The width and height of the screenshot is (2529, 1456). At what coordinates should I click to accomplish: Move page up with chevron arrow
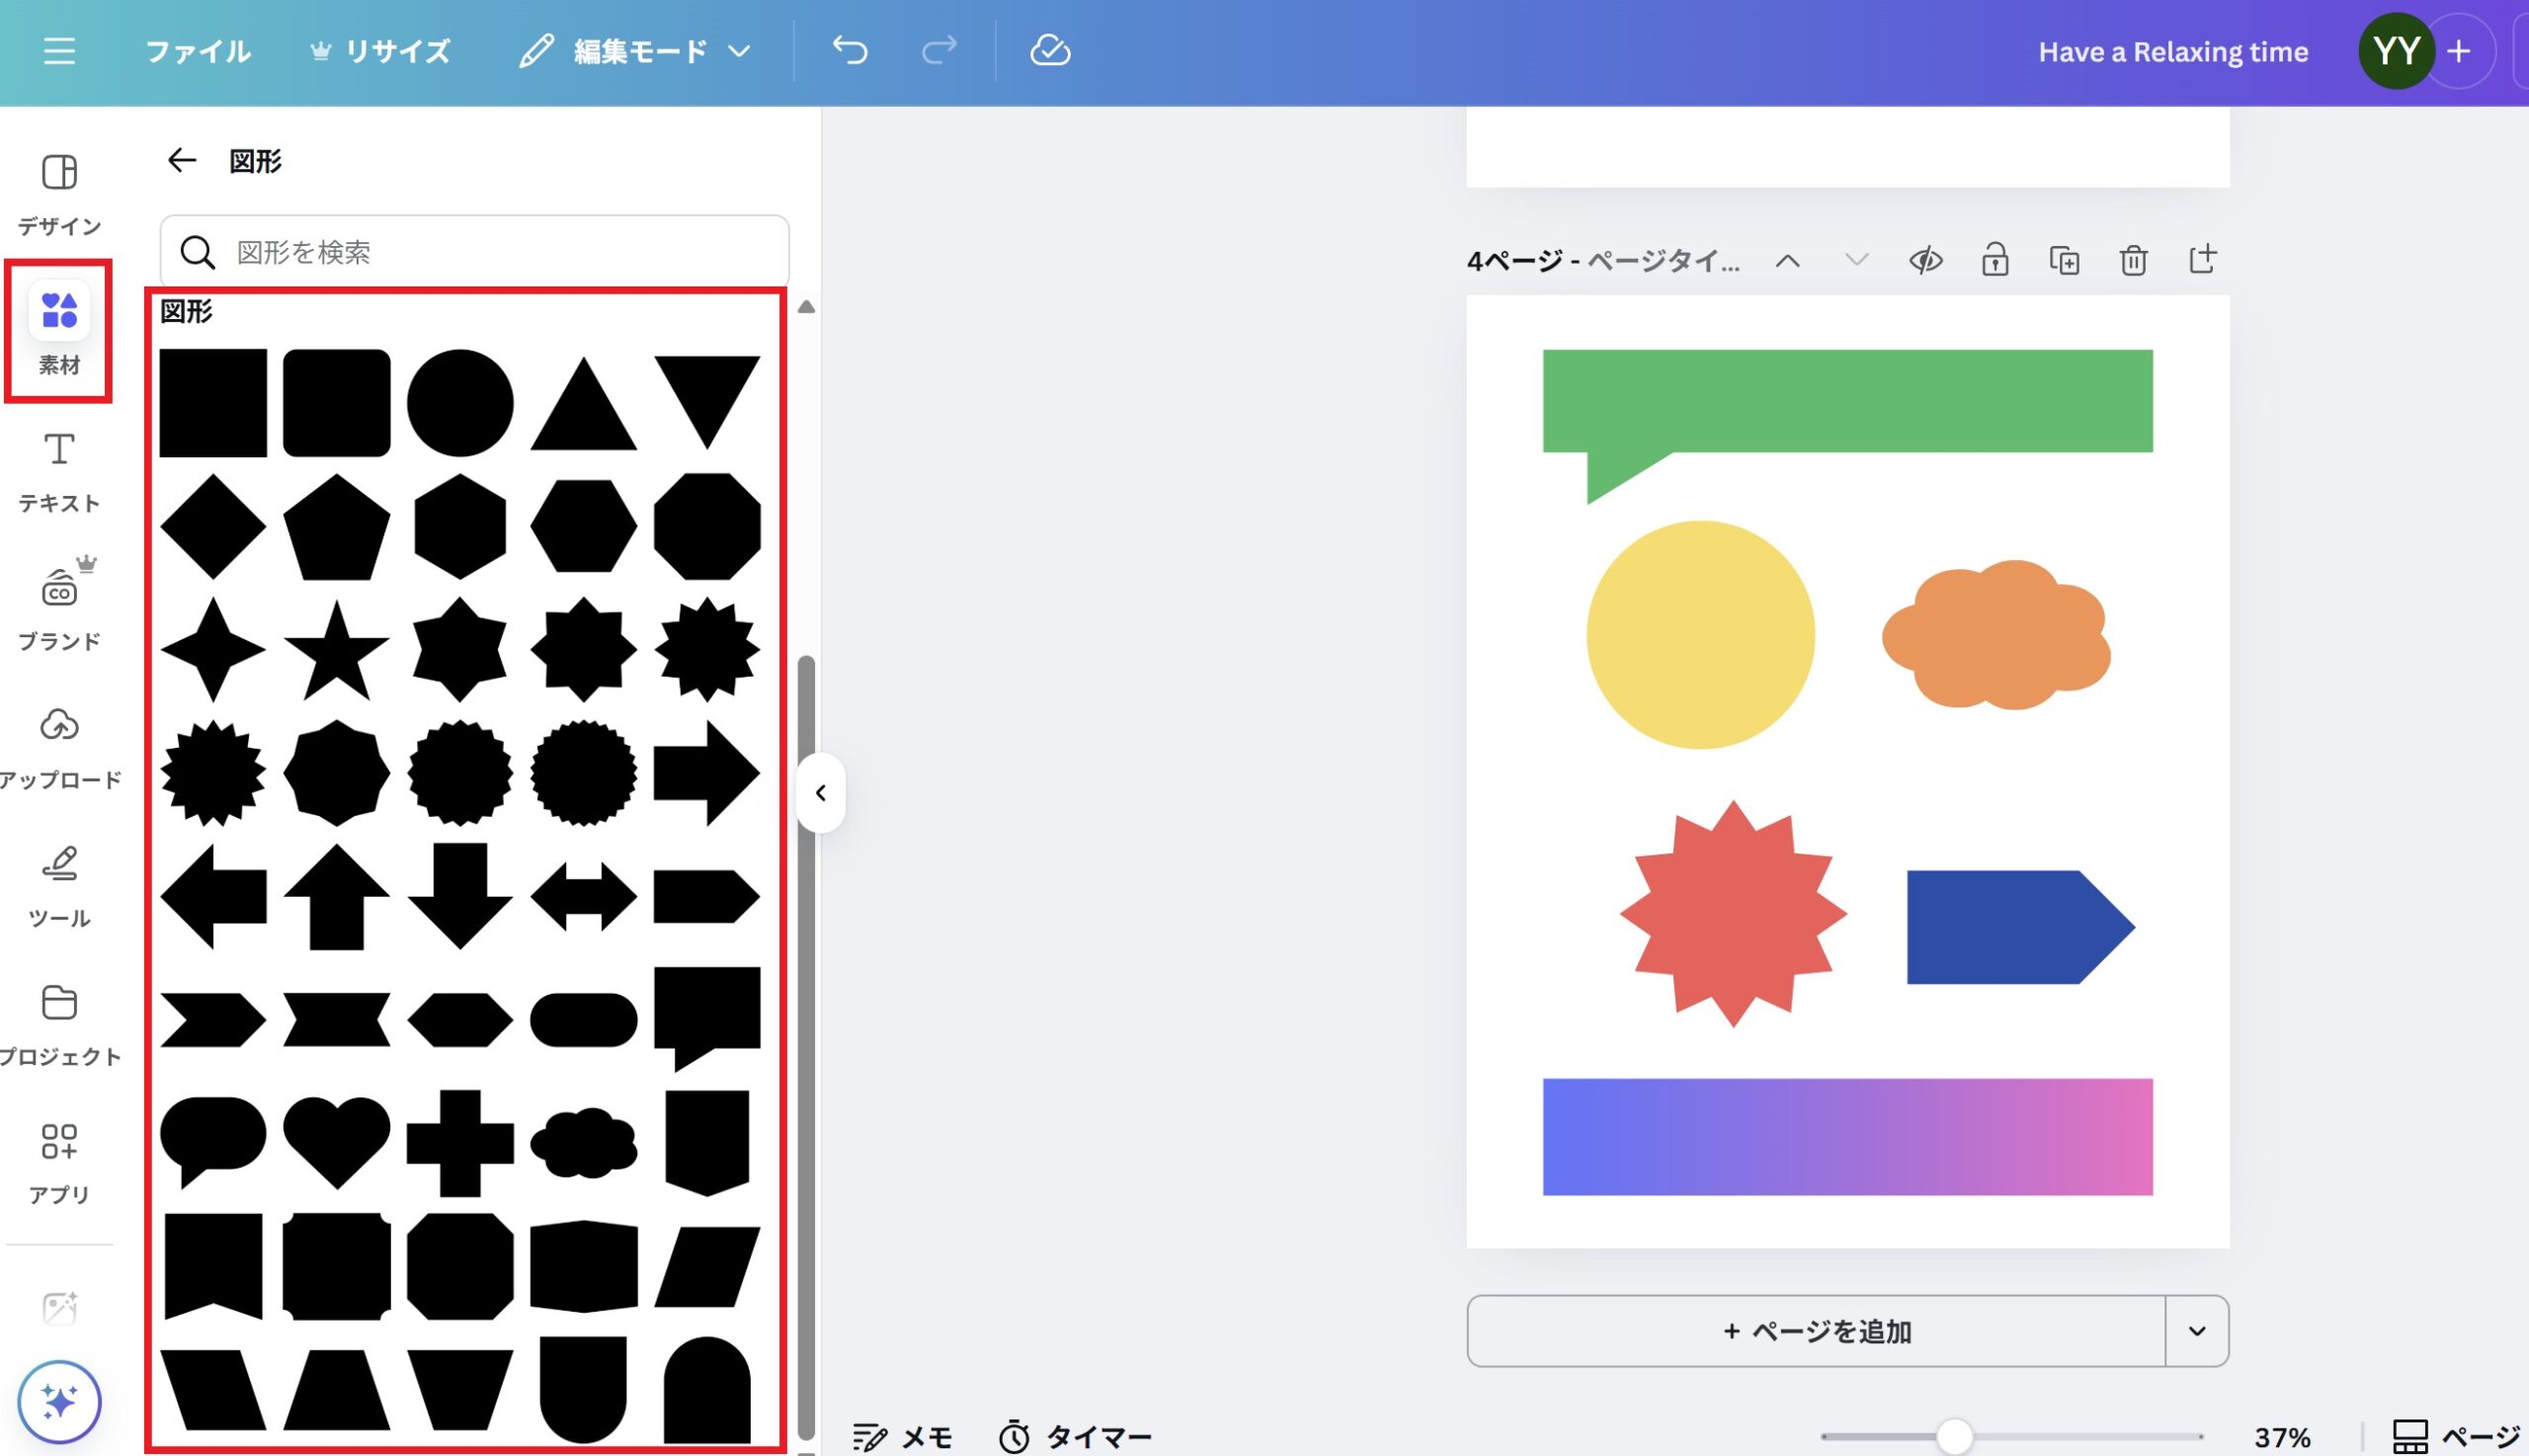coord(1787,261)
